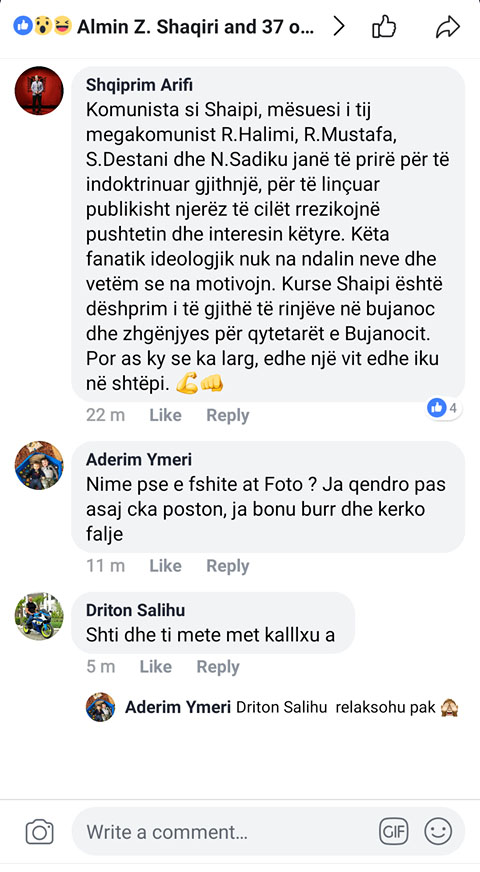Open Aderim Ymeri's avatar beside second comment
The height and width of the screenshot is (872, 480).
click(39, 465)
